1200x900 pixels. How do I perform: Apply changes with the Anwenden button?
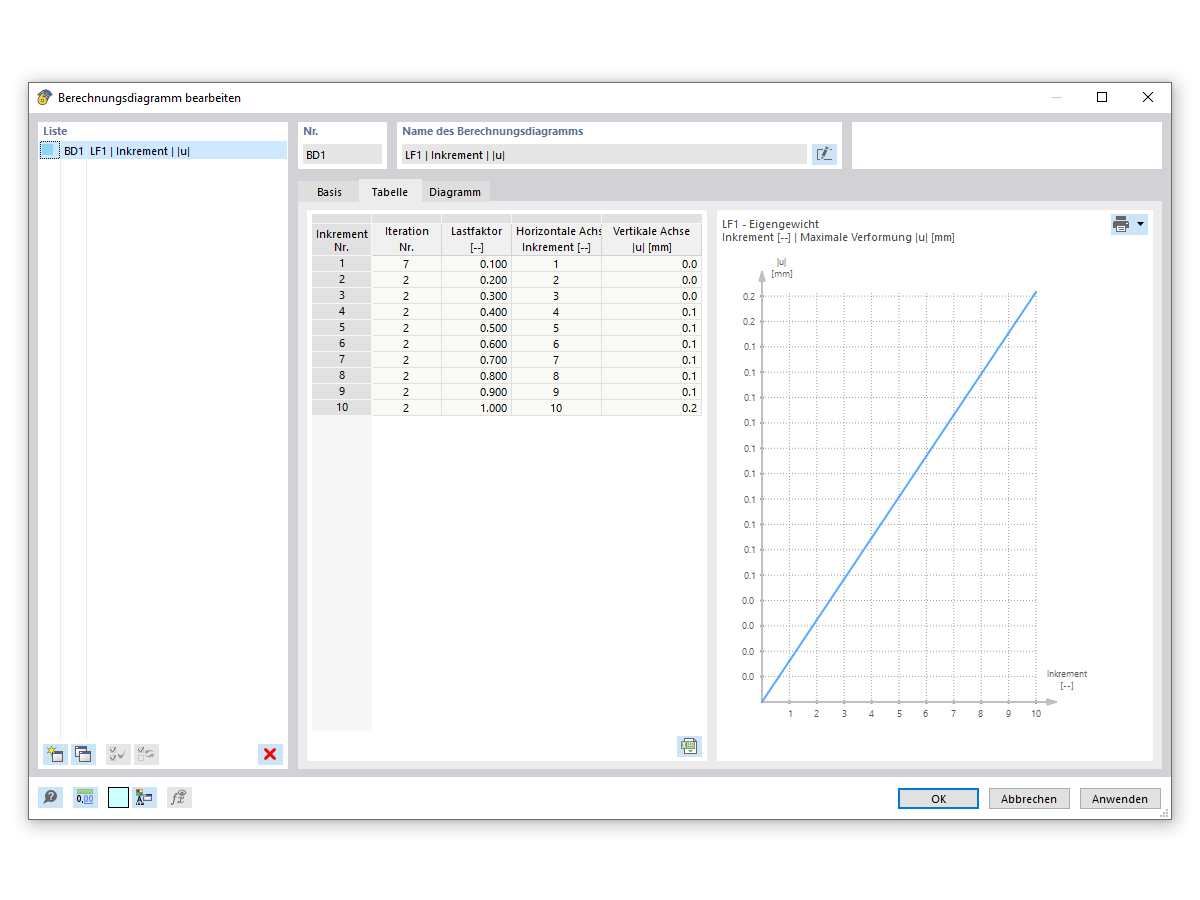pyautogui.click(x=1120, y=798)
